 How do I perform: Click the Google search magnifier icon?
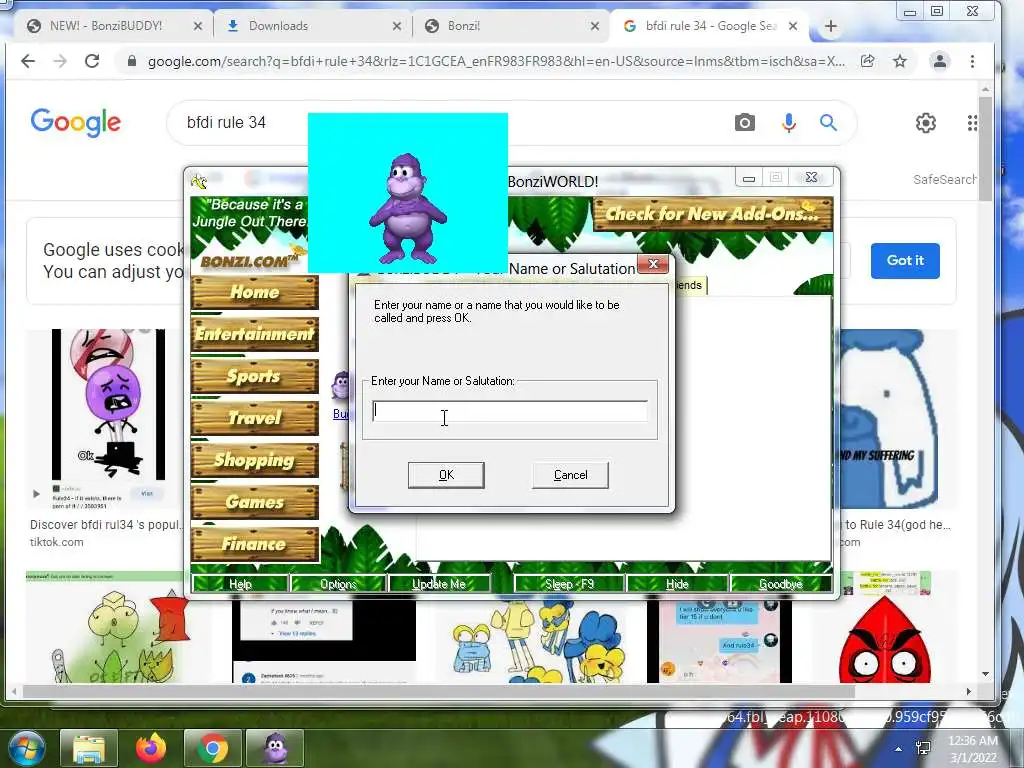pyautogui.click(x=828, y=122)
